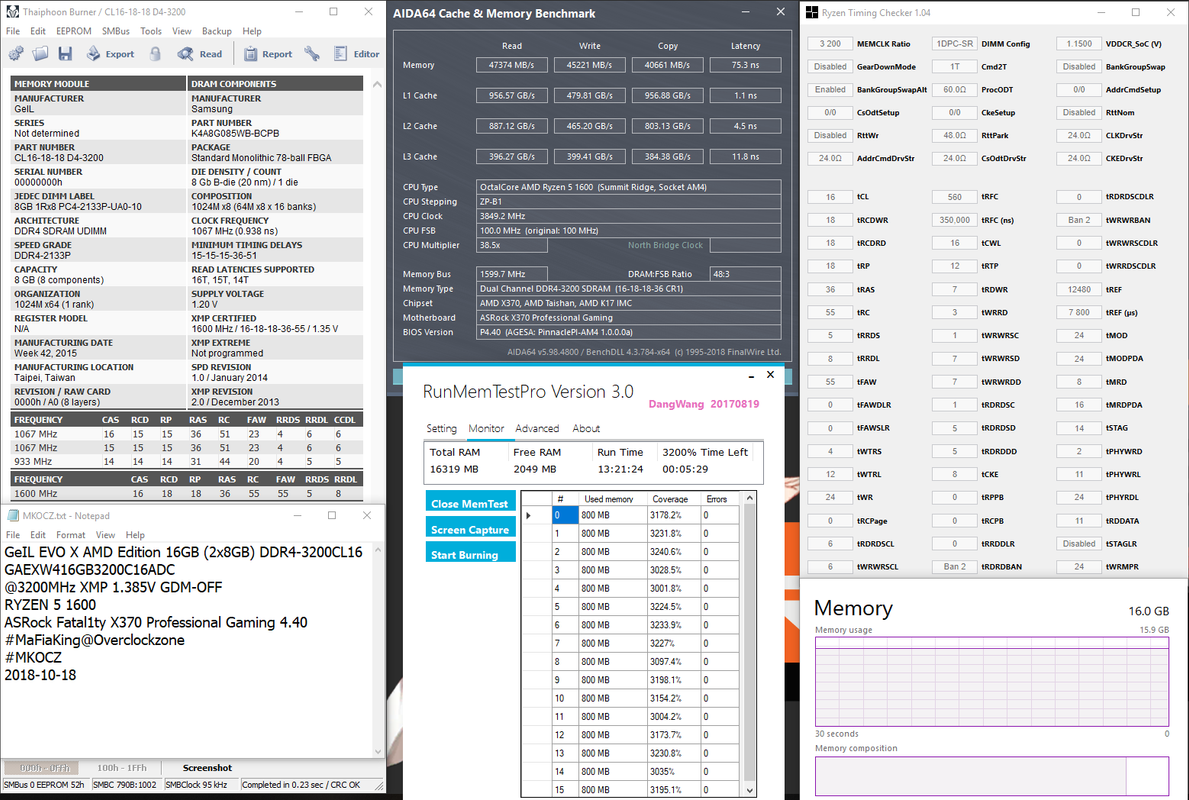This screenshot has width=1189, height=800.
Task: Click the GearDownMode Disabled field
Action: point(830,67)
